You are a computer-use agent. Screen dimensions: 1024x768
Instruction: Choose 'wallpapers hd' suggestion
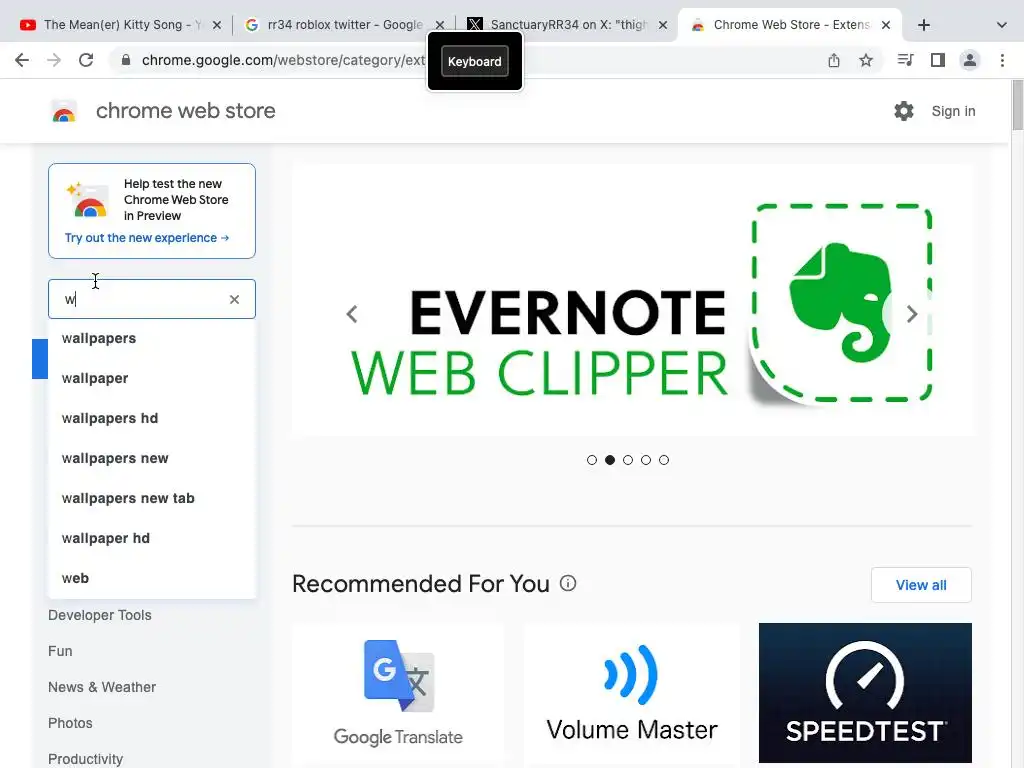coord(152,418)
